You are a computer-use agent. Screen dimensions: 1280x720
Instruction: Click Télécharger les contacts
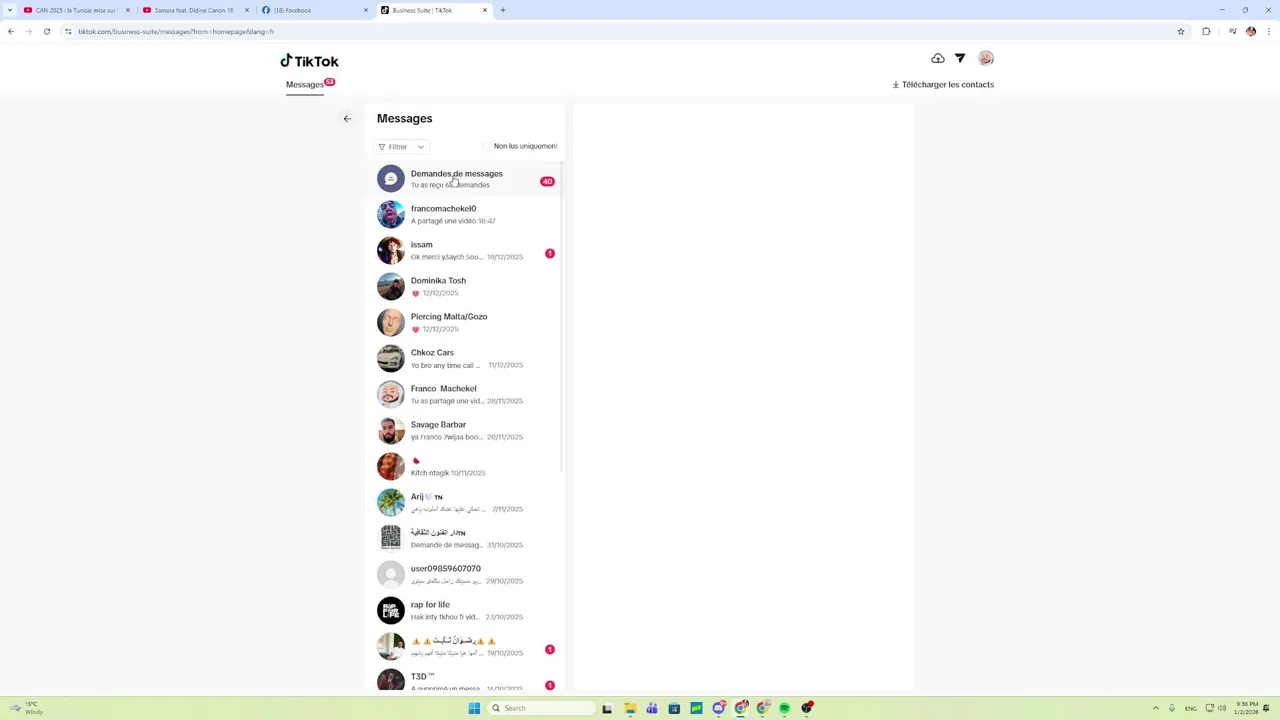point(943,85)
